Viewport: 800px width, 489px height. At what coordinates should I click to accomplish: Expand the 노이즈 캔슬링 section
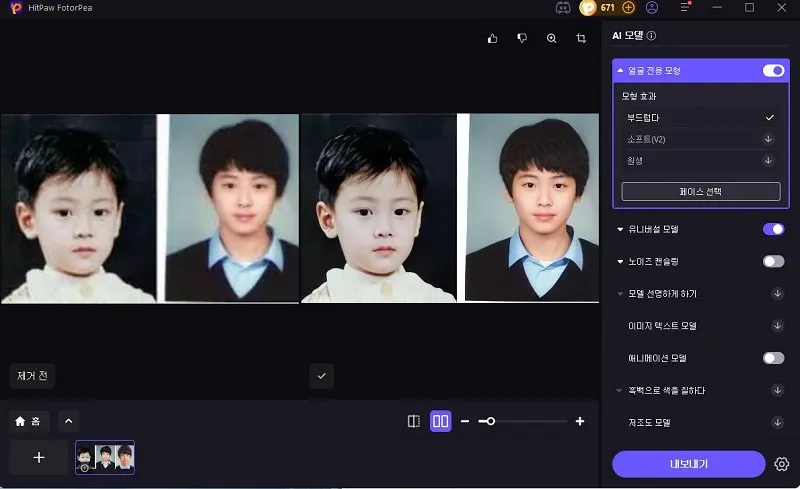(620, 261)
